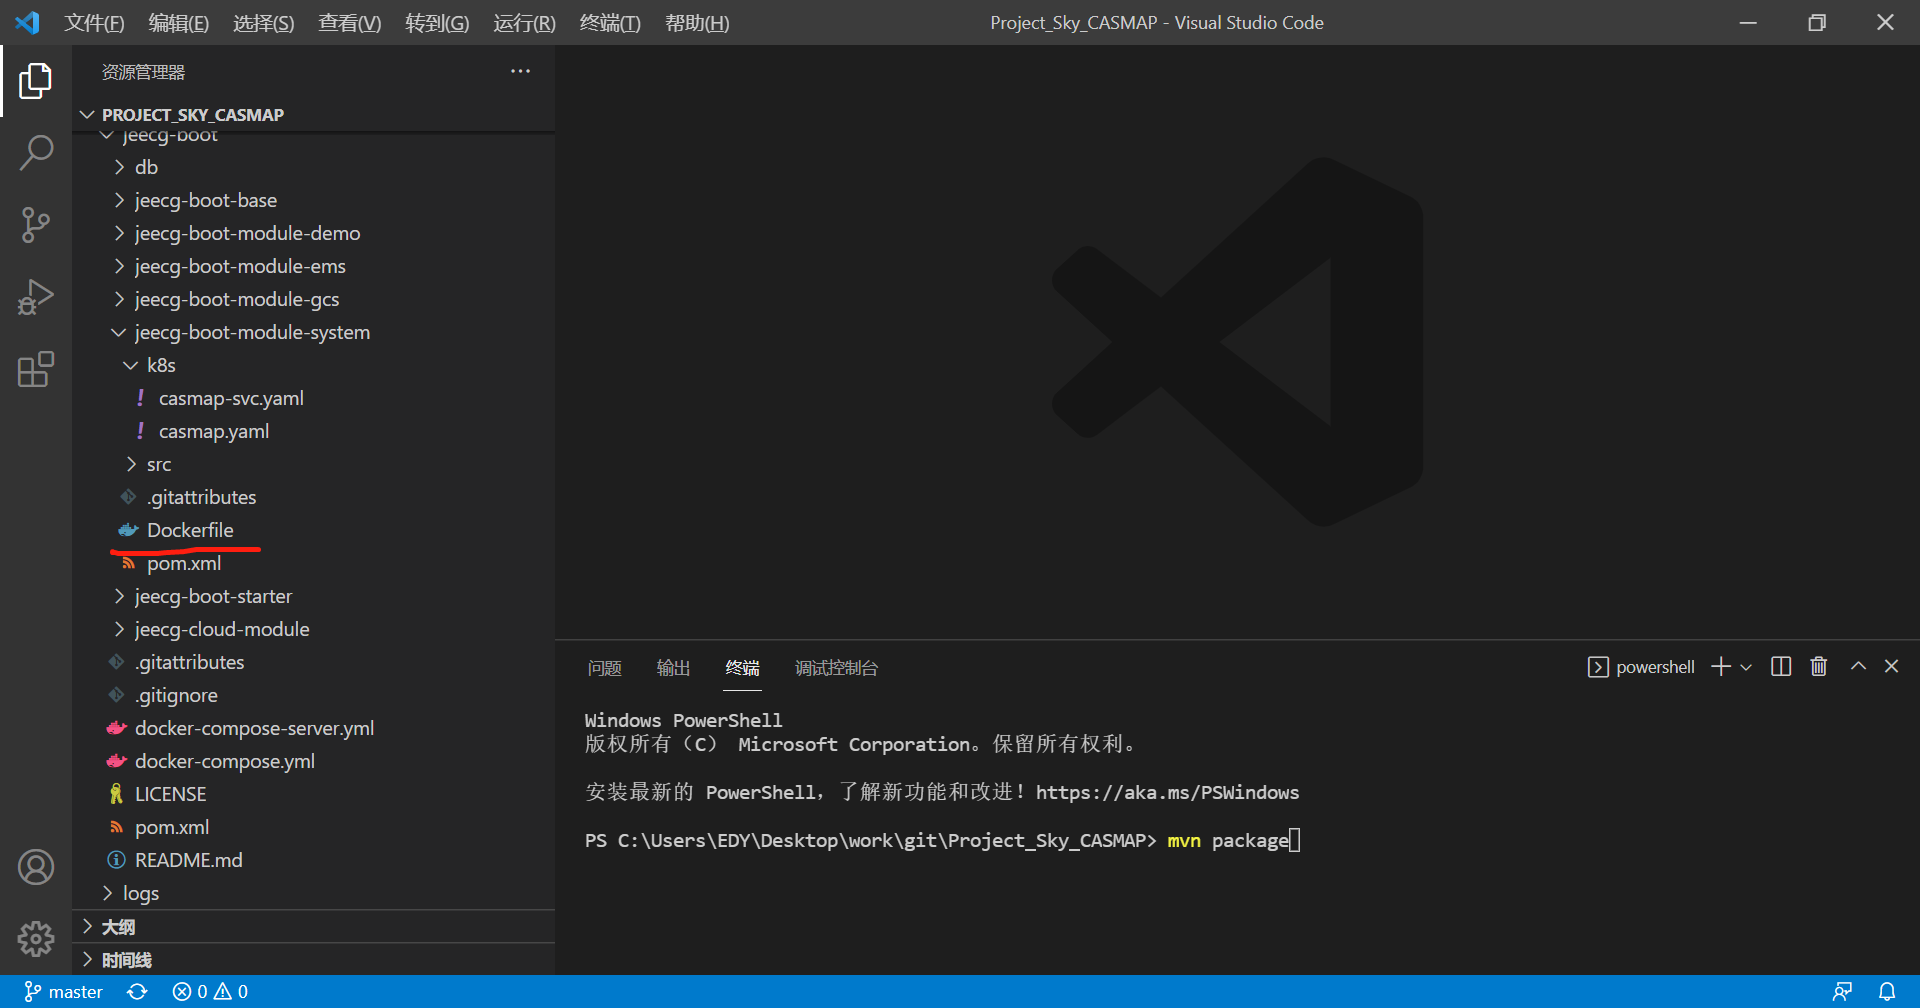Expand the 大纲 outline section
Viewport: 1920px width, 1008px height.
click(x=314, y=927)
